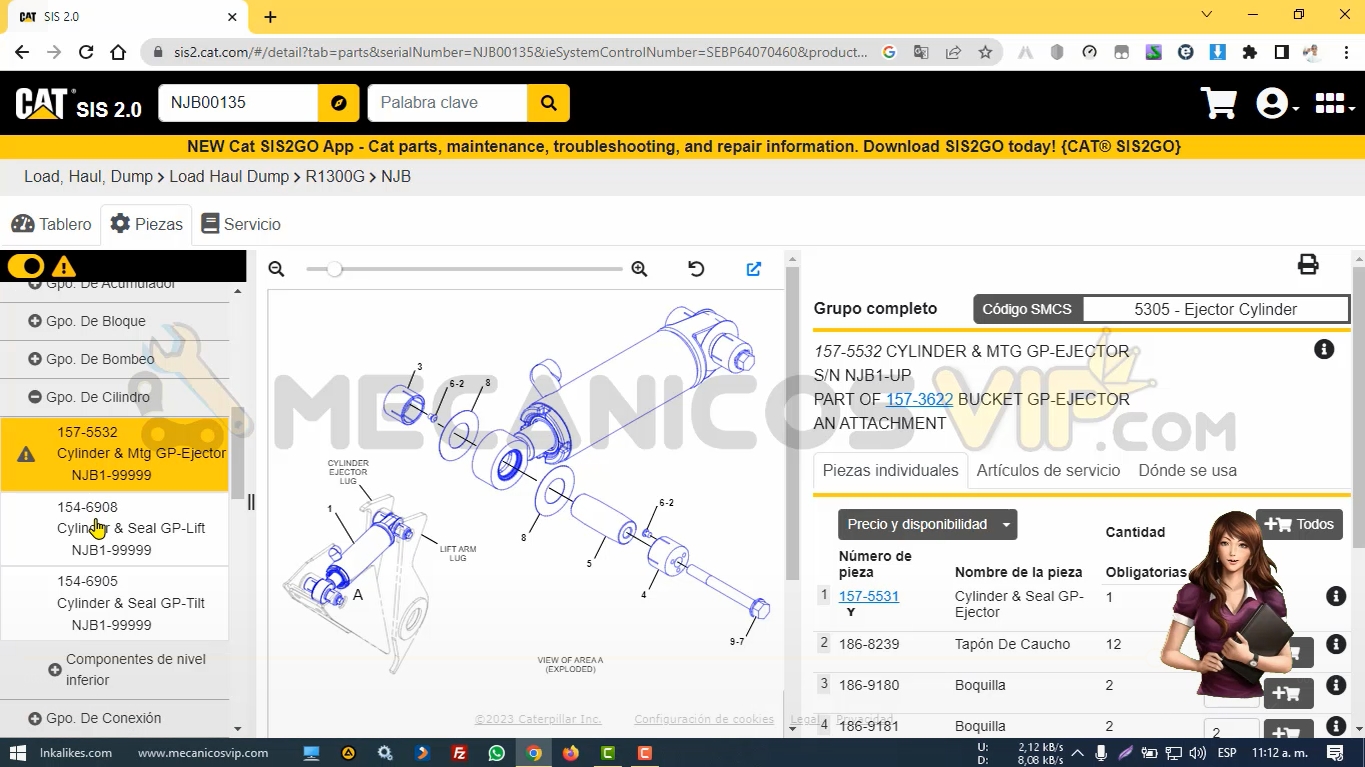Collapse the Gpo. De Cilindro group
1365x767 pixels.
tap(35, 397)
